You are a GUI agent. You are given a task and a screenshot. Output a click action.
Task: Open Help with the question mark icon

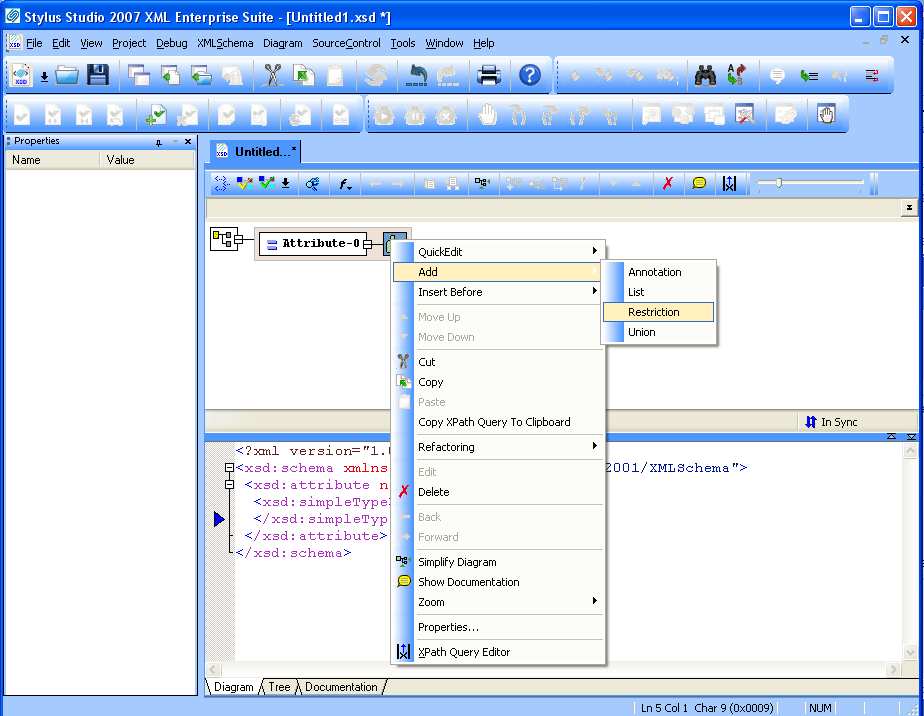point(530,75)
